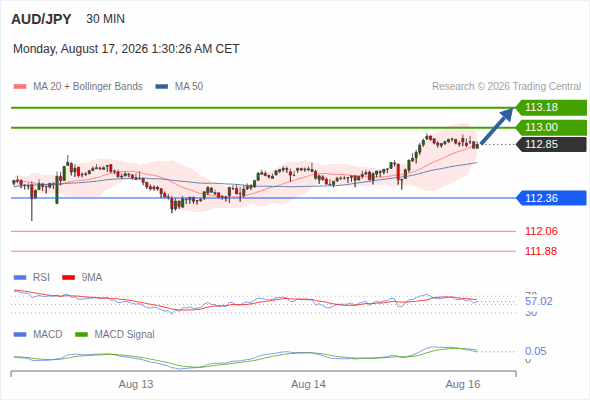The image size is (590, 400).
Task: Click the MA 50 legend swatch
Action: (x=162, y=87)
